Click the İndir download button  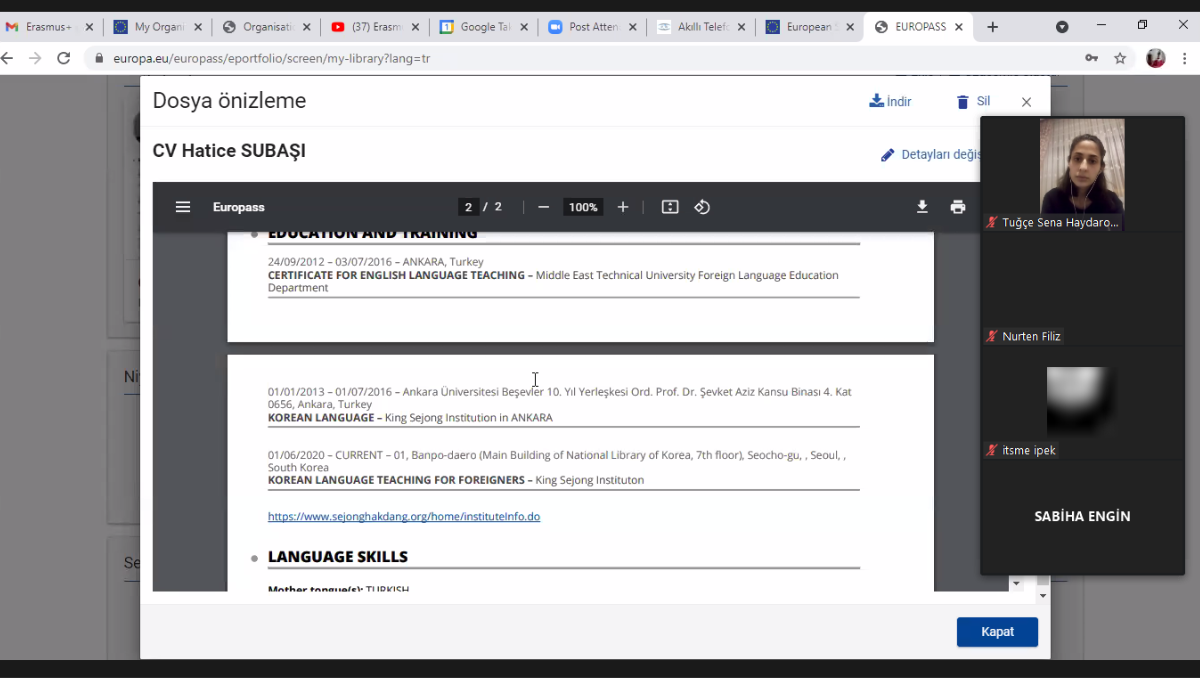pos(890,101)
